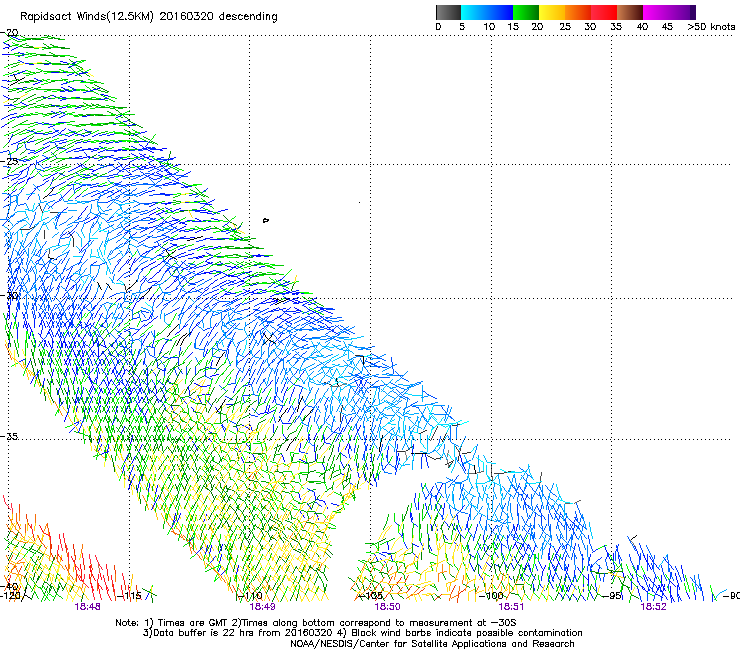Click the '-110' longitude label
This screenshot has width=740, height=650.
[250, 595]
